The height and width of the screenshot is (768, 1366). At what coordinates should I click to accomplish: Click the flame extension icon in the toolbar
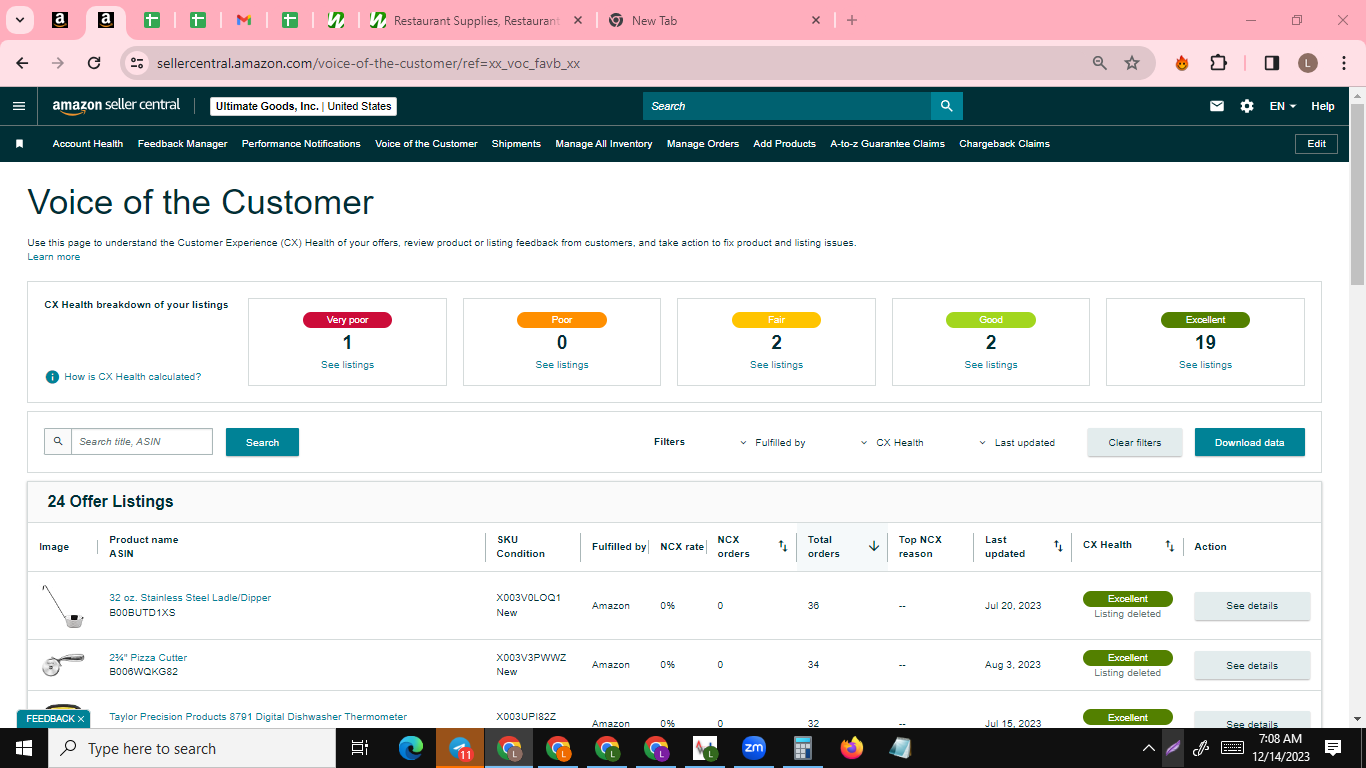click(x=1182, y=63)
